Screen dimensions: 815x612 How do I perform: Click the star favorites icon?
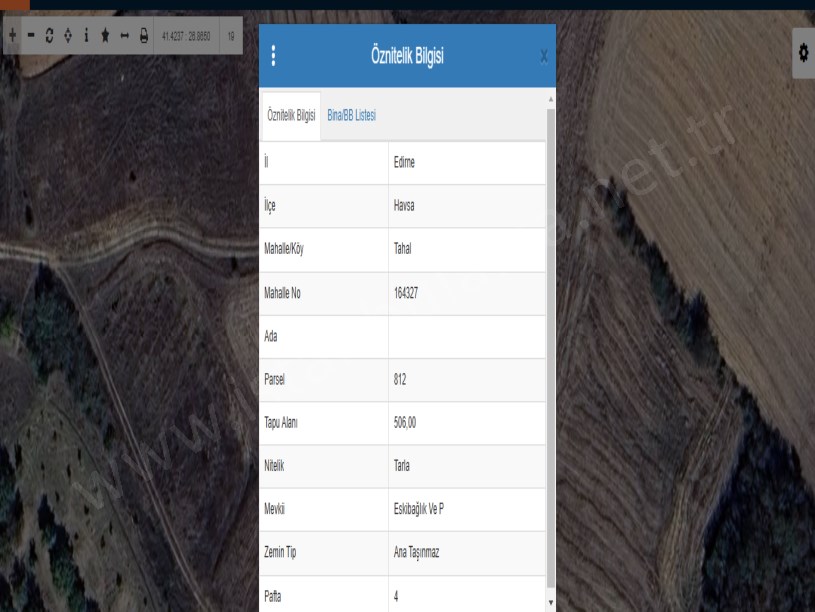pos(105,35)
